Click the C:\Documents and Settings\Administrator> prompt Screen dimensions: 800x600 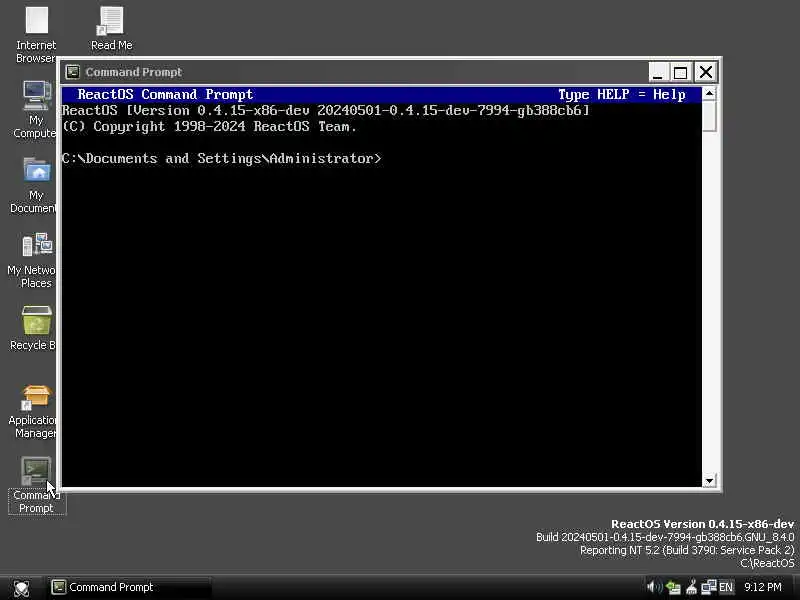[x=221, y=159]
